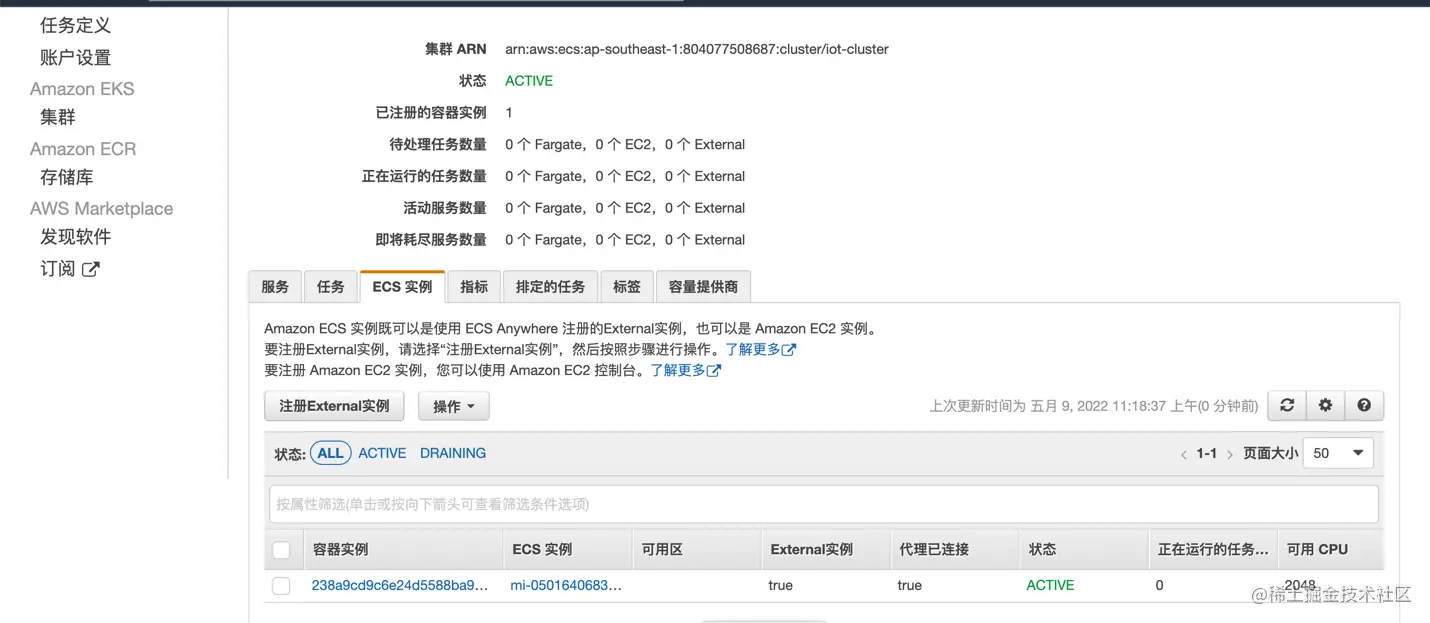
Task: Sort by 正在运行的任务 column header
Action: click(x=1213, y=550)
